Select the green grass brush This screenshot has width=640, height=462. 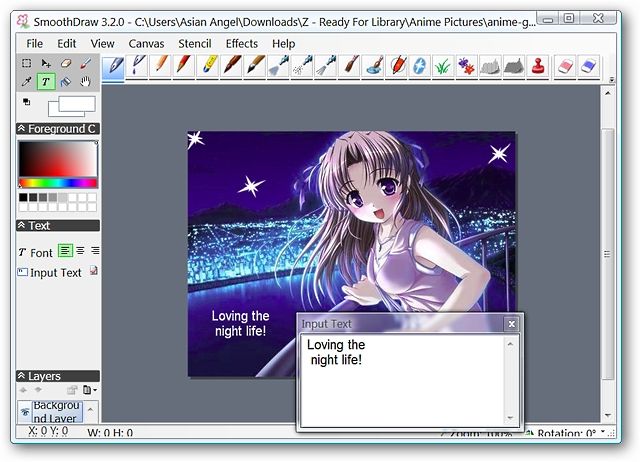tap(443, 67)
